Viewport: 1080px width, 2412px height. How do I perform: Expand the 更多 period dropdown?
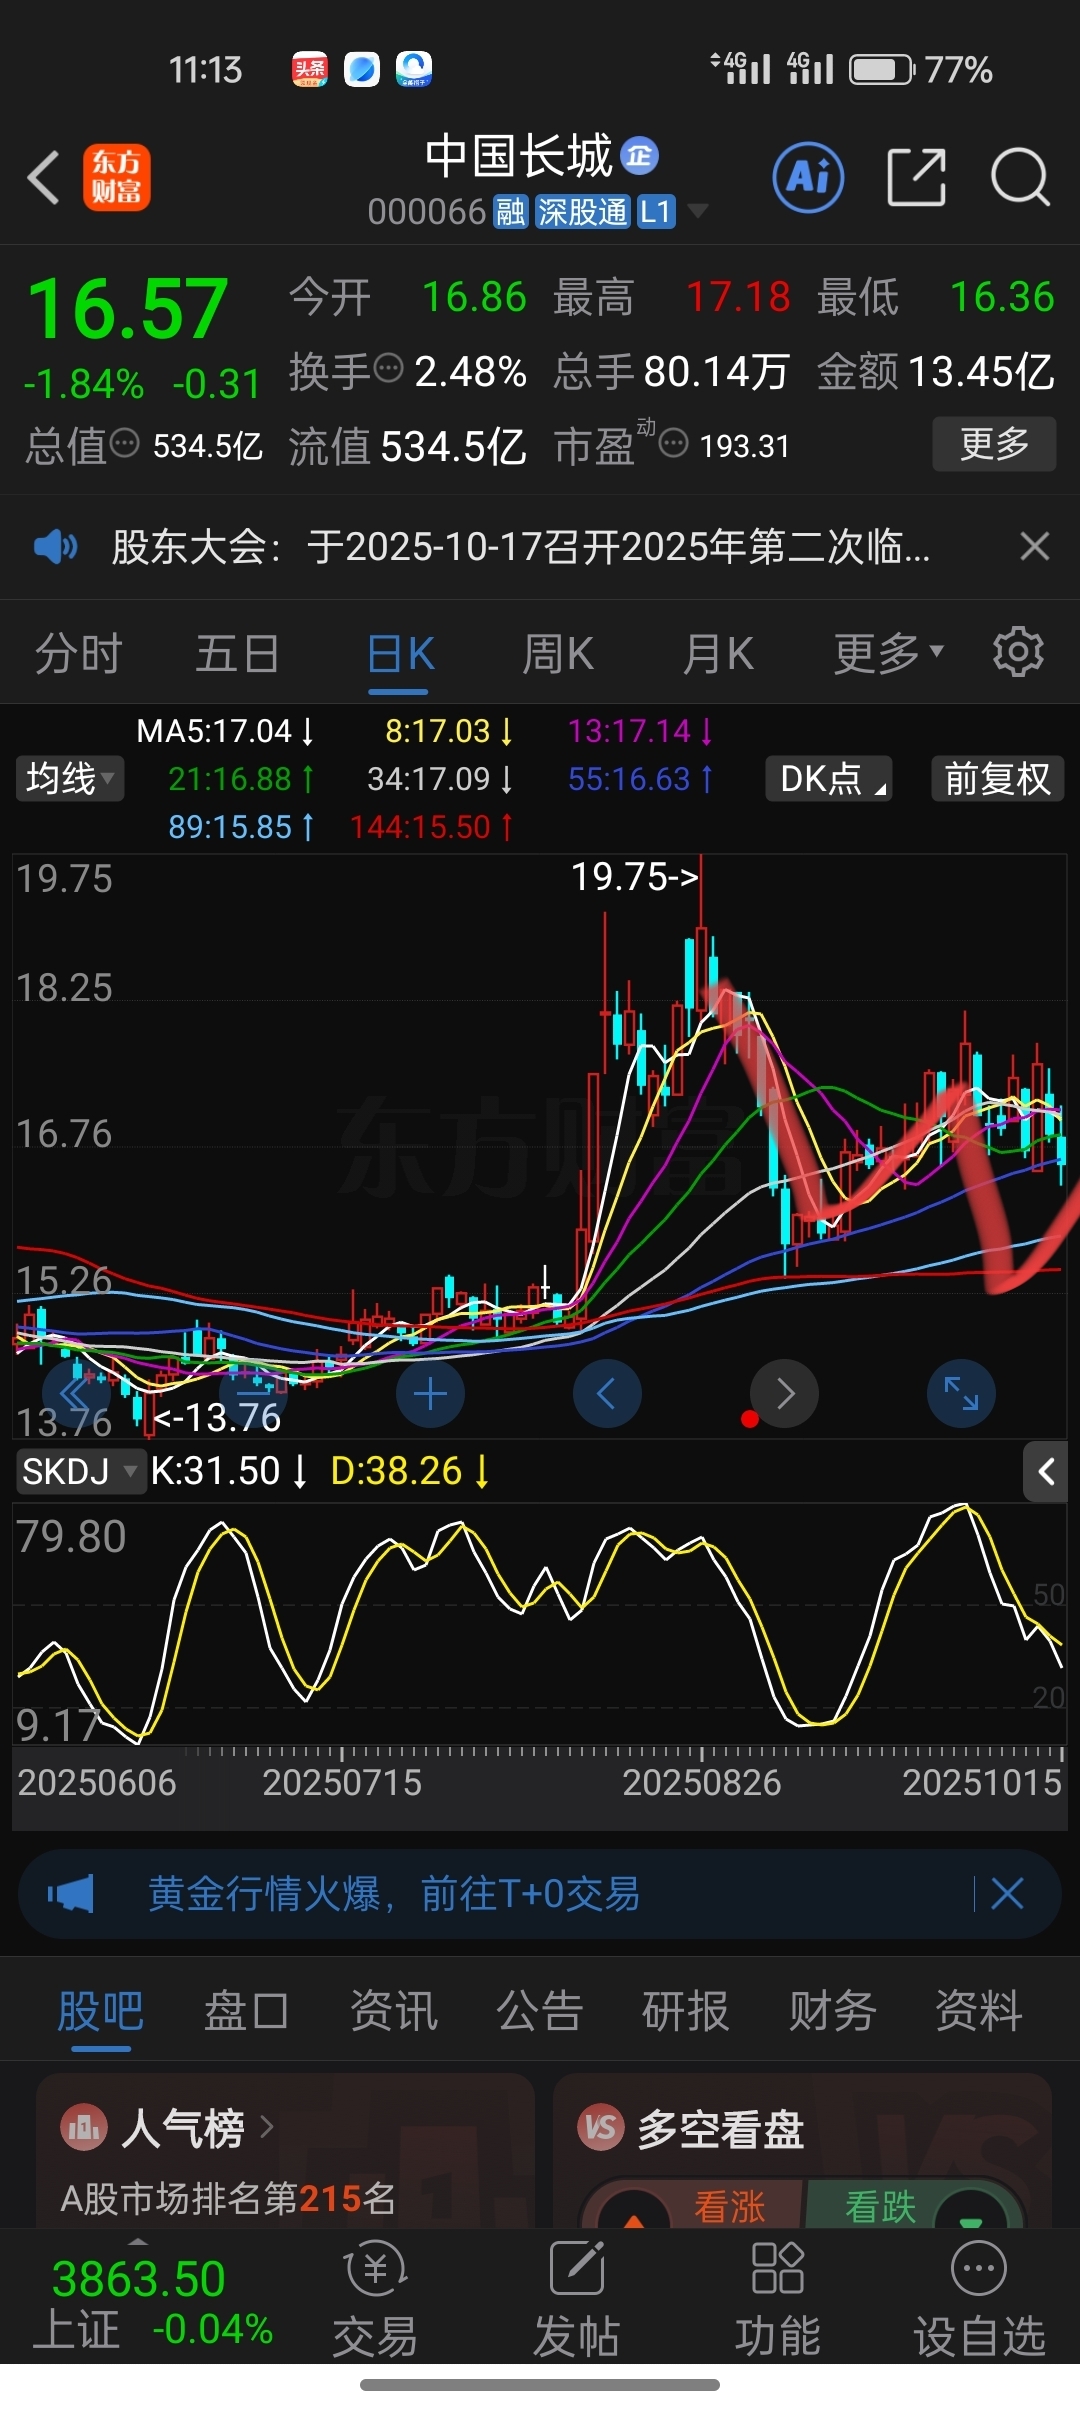pyautogui.click(x=888, y=654)
